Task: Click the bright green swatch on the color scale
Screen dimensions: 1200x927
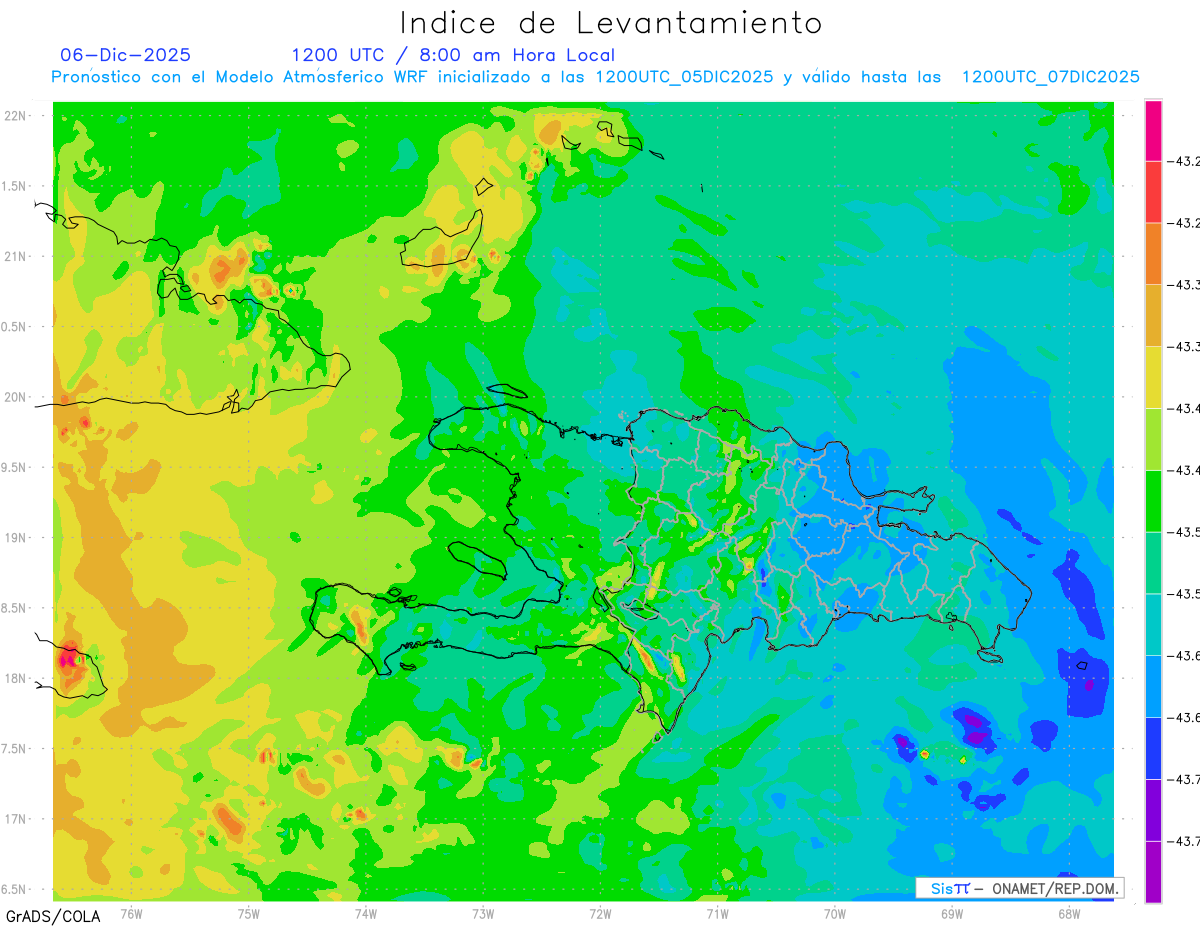Action: pos(1153,500)
